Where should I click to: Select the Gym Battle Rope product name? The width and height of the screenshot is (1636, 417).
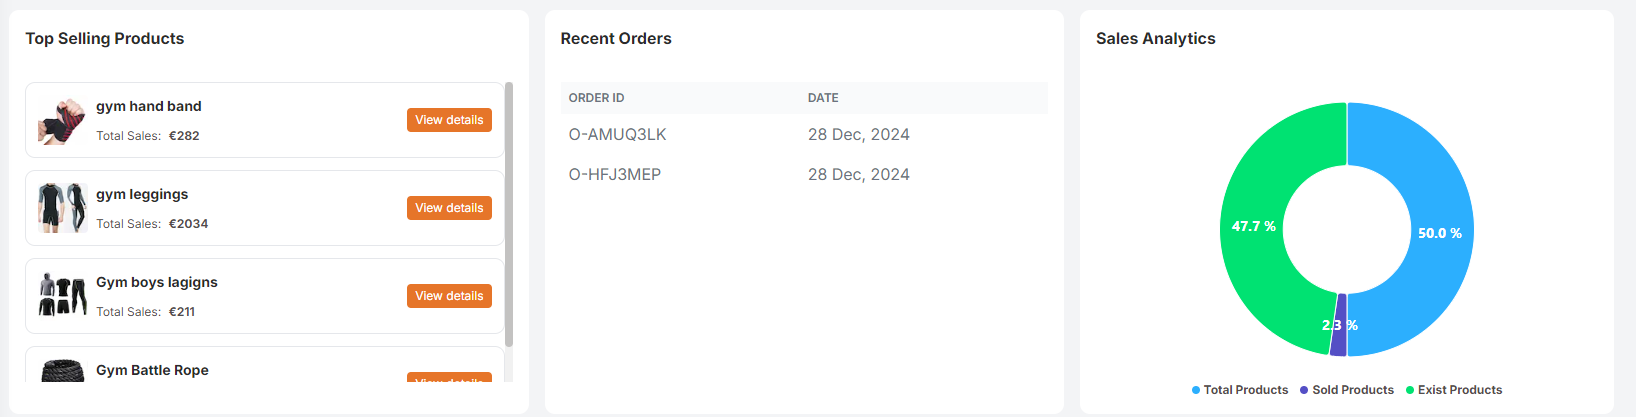152,370
